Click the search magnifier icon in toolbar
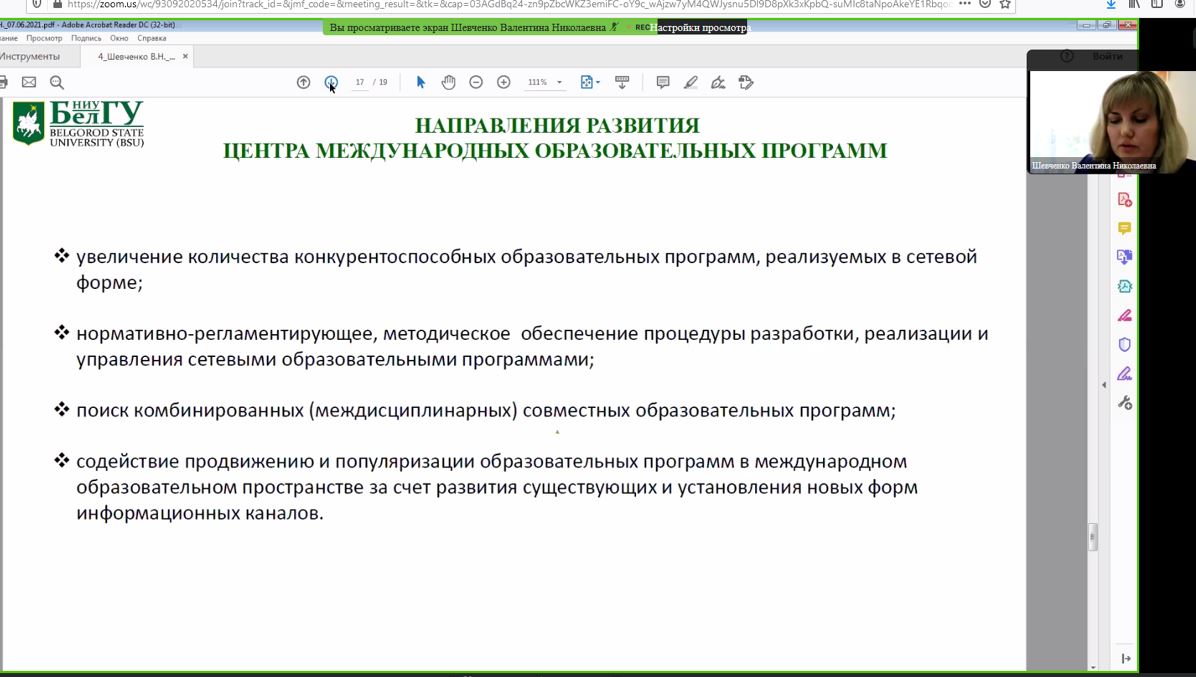This screenshot has height=677, width=1196. pyautogui.click(x=57, y=82)
